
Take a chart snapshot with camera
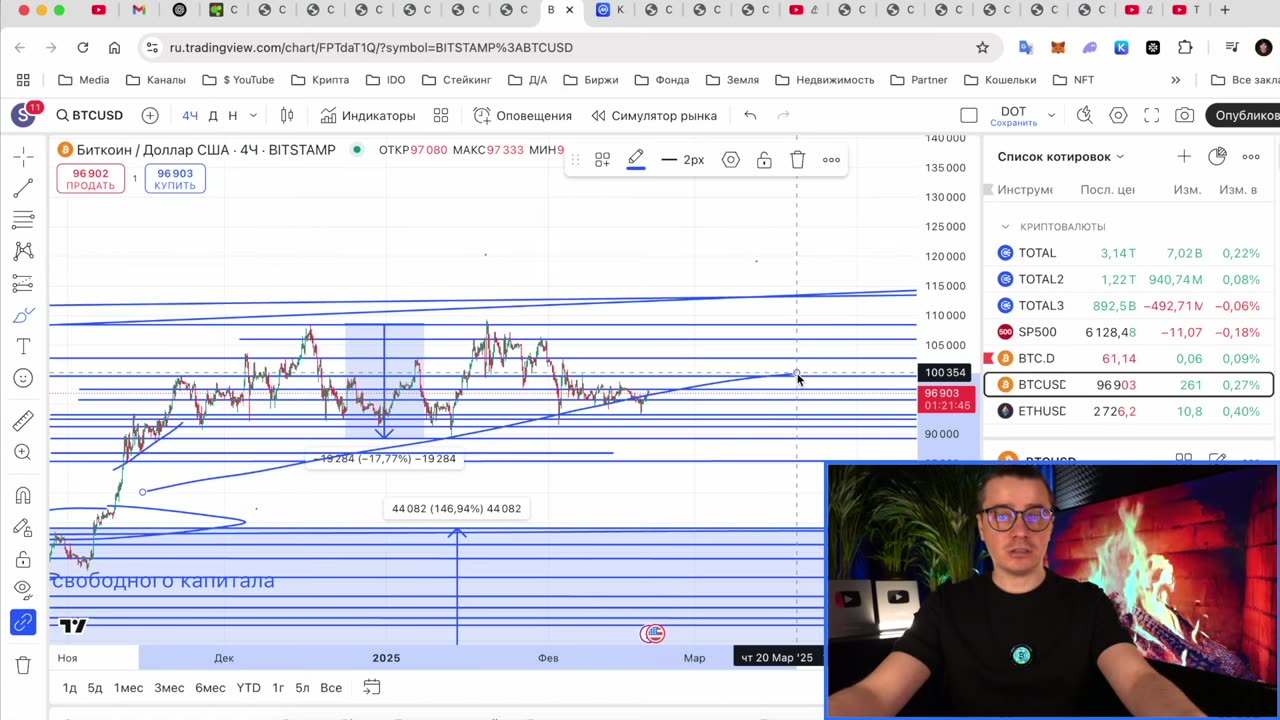coord(1184,115)
